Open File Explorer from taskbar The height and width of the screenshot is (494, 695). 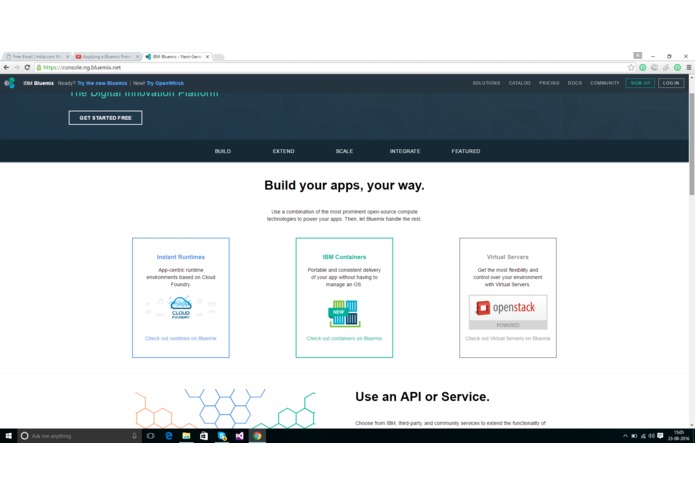click(186, 436)
